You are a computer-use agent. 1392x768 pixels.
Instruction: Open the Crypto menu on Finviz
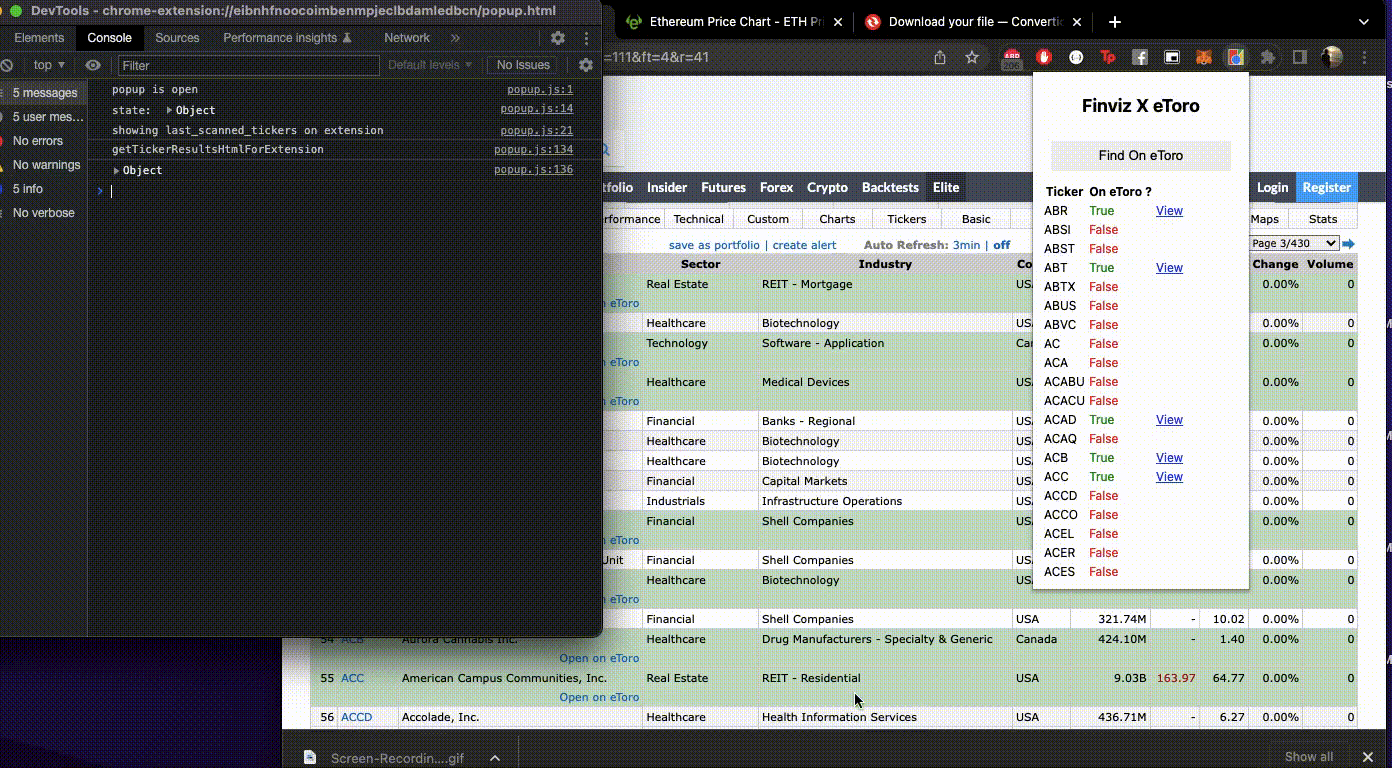tap(827, 187)
